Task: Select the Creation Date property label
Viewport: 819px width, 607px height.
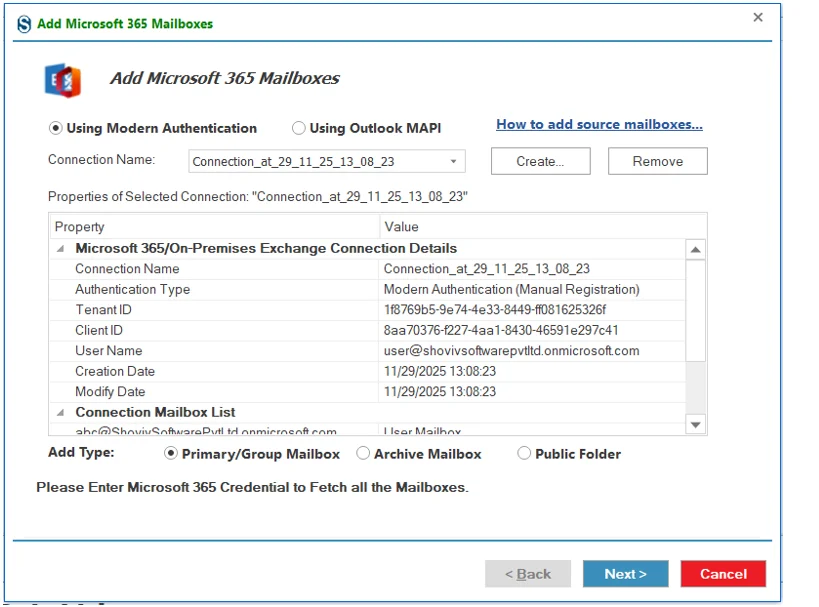Action: click(x=115, y=371)
